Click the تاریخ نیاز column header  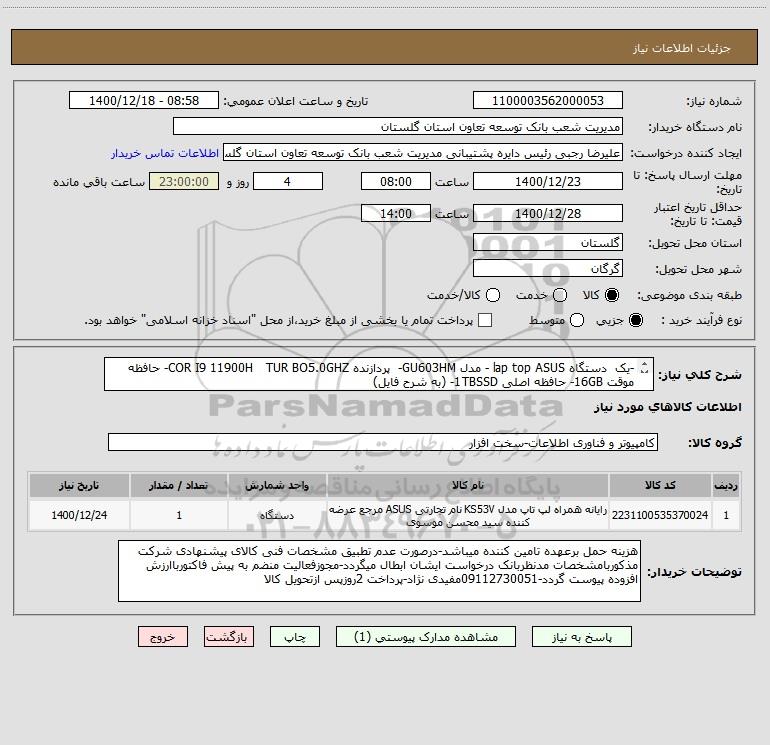[x=79, y=485]
